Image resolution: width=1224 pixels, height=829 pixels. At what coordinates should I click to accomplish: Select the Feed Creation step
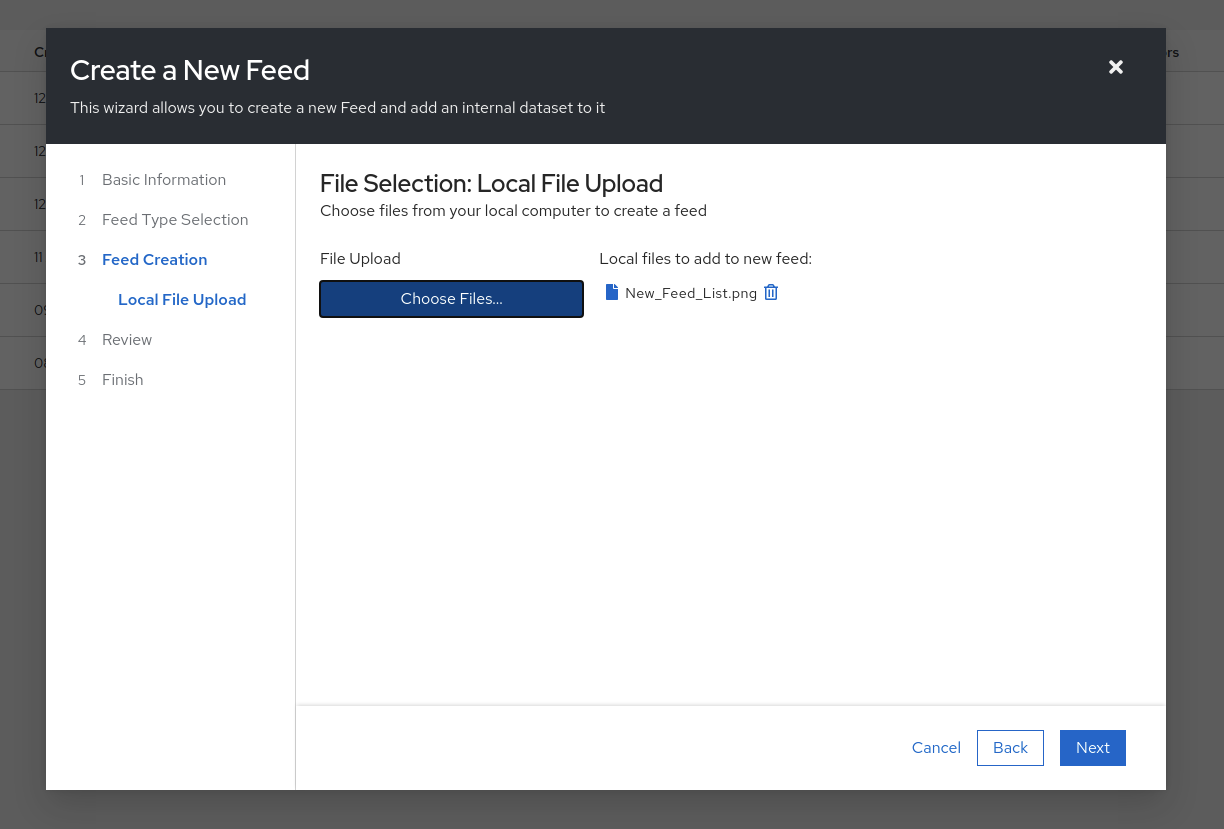pyautogui.click(x=154, y=260)
